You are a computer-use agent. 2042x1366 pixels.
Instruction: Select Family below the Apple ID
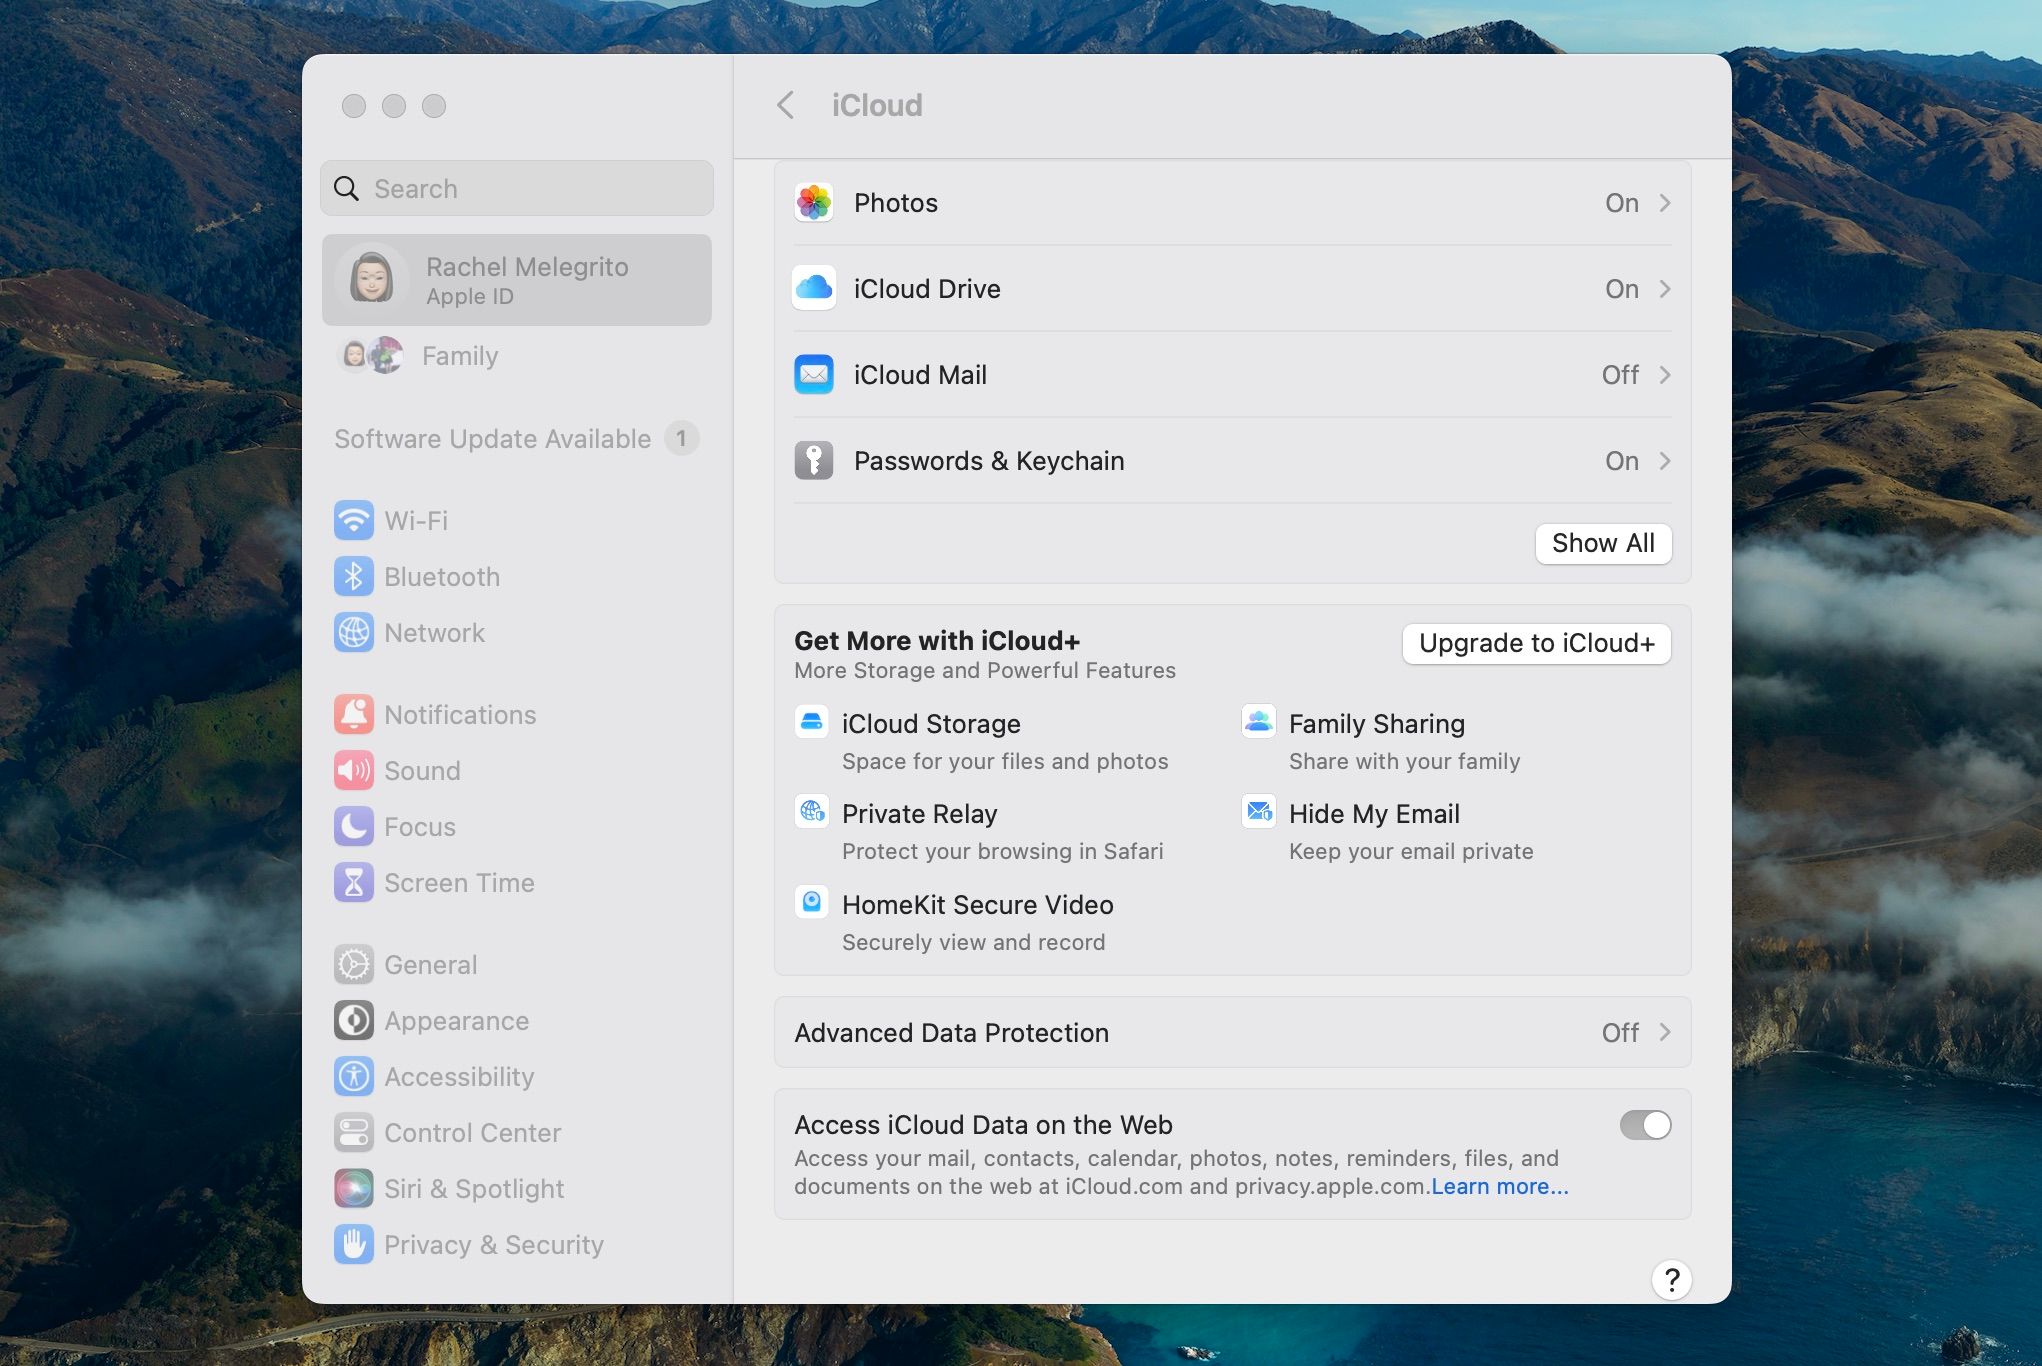pyautogui.click(x=459, y=356)
